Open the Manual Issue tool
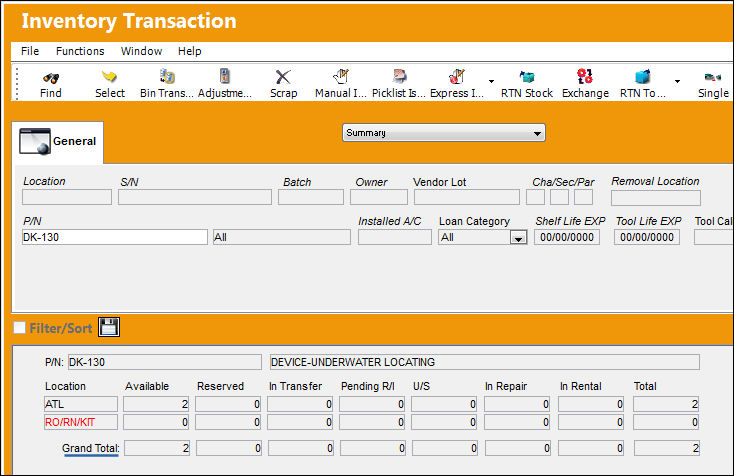Screen dimensions: 734x476 341,76
